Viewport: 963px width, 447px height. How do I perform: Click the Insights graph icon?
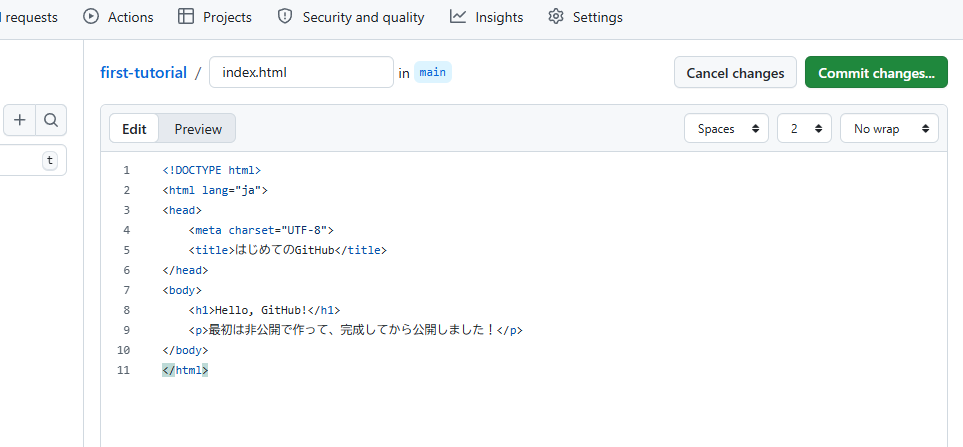click(x=458, y=17)
